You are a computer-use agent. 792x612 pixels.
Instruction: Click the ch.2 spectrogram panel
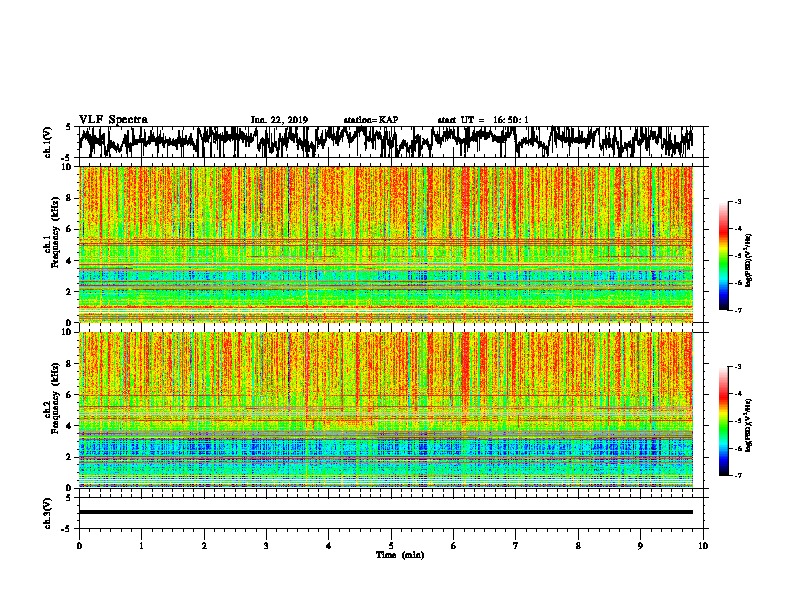386,410
